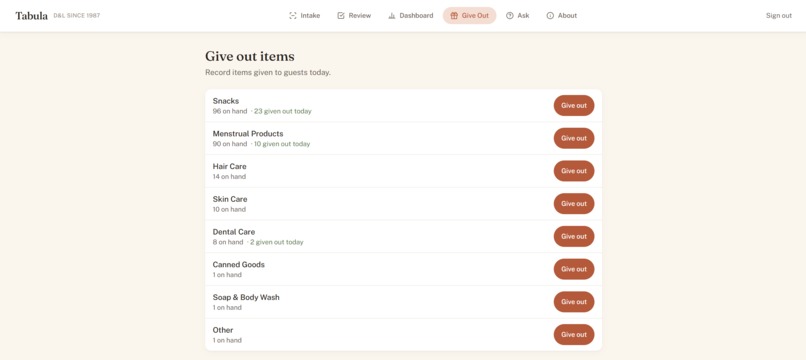Click the Snacks item name
The width and height of the screenshot is (806, 360).
[x=226, y=101]
